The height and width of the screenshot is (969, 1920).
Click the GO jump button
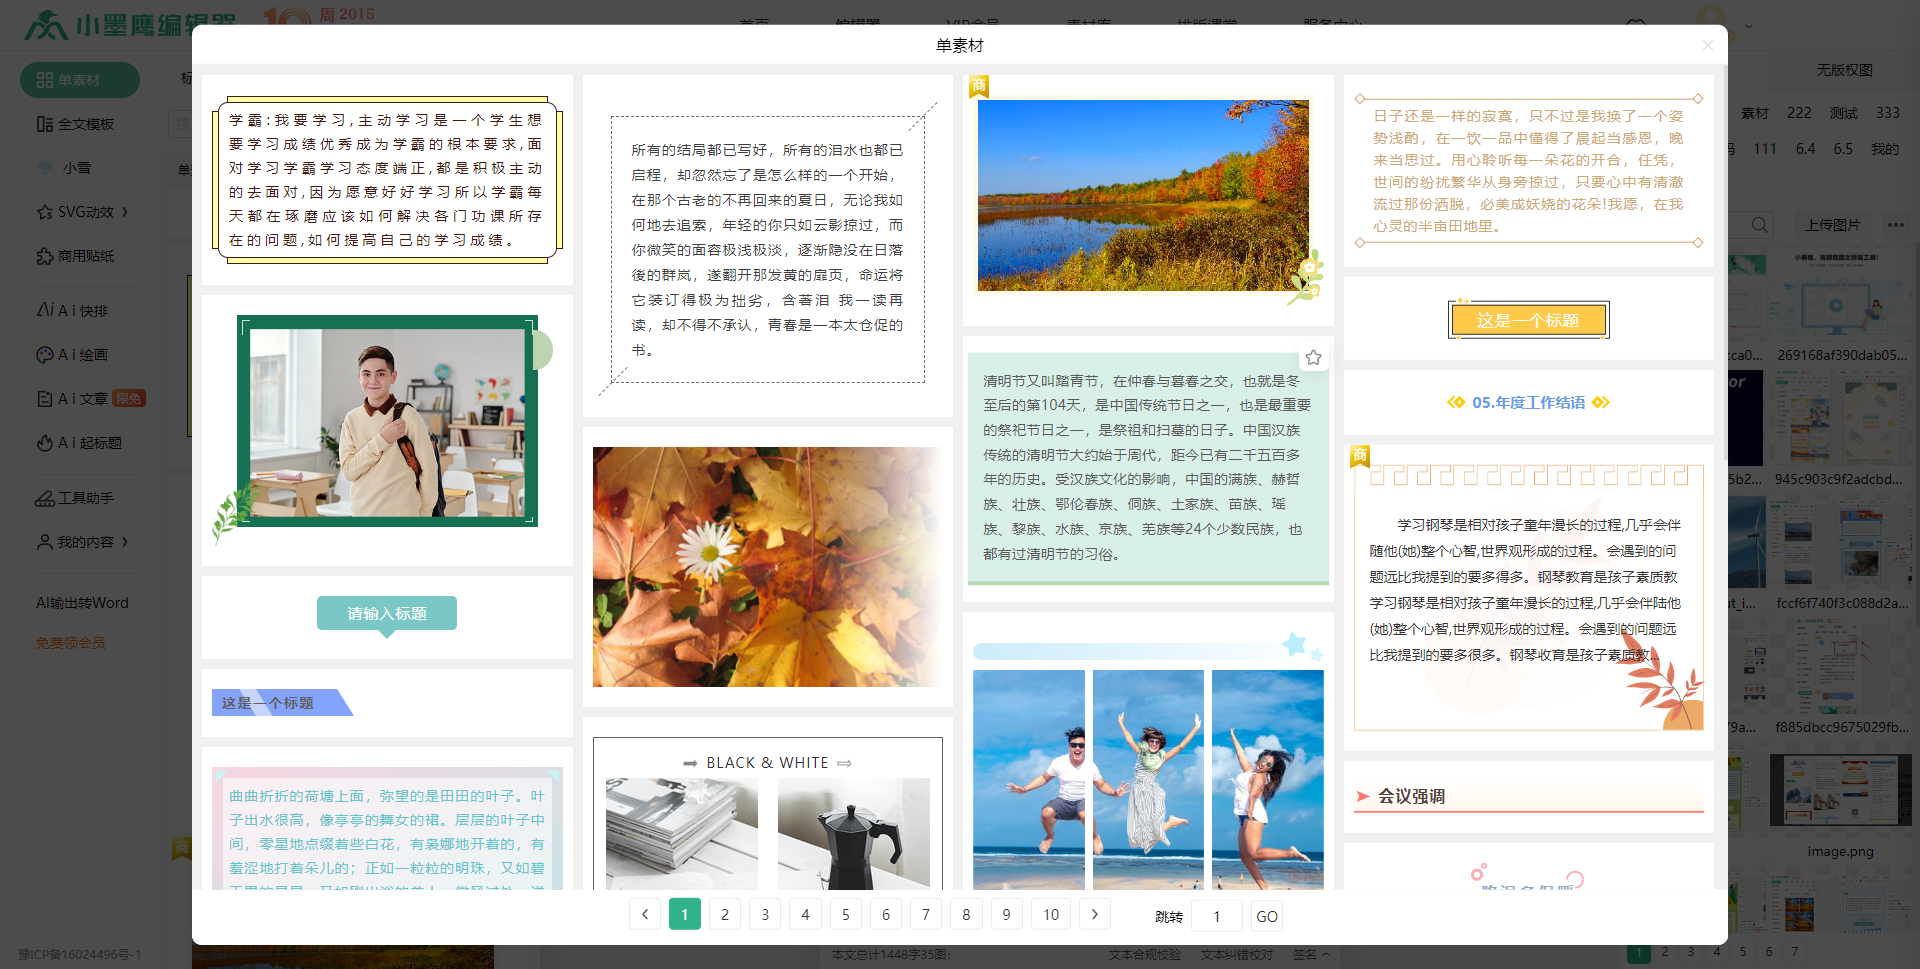coord(1267,916)
